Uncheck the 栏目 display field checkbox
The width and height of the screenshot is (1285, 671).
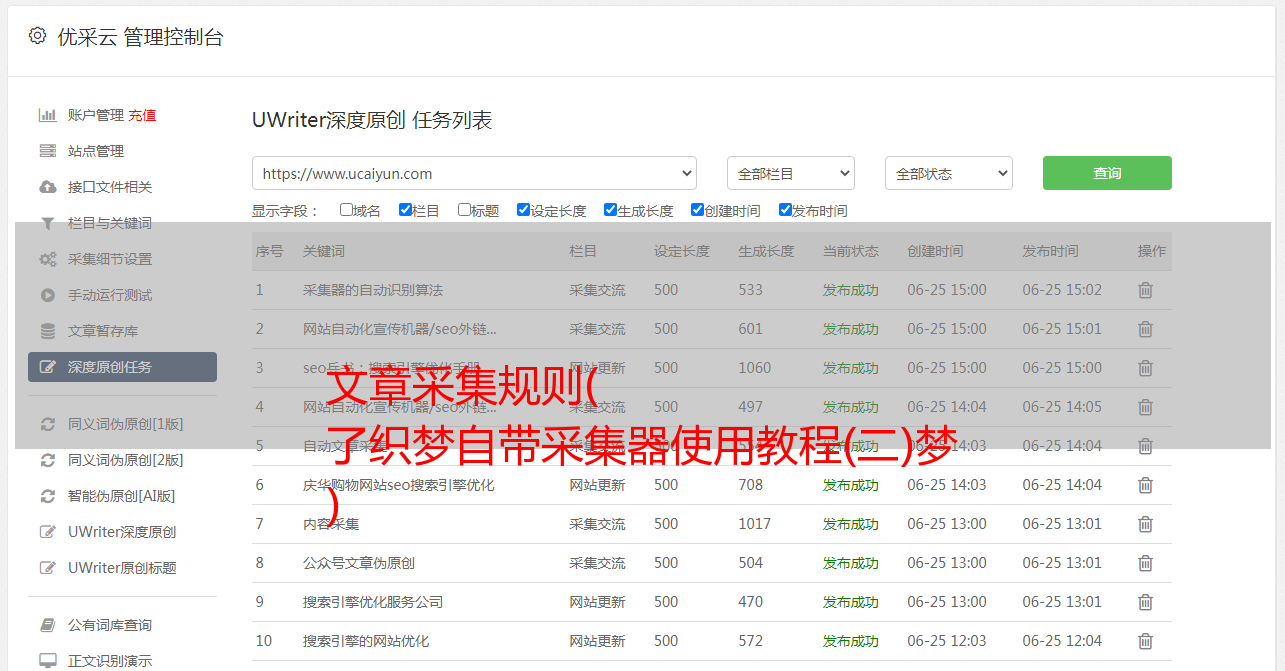(x=405, y=210)
